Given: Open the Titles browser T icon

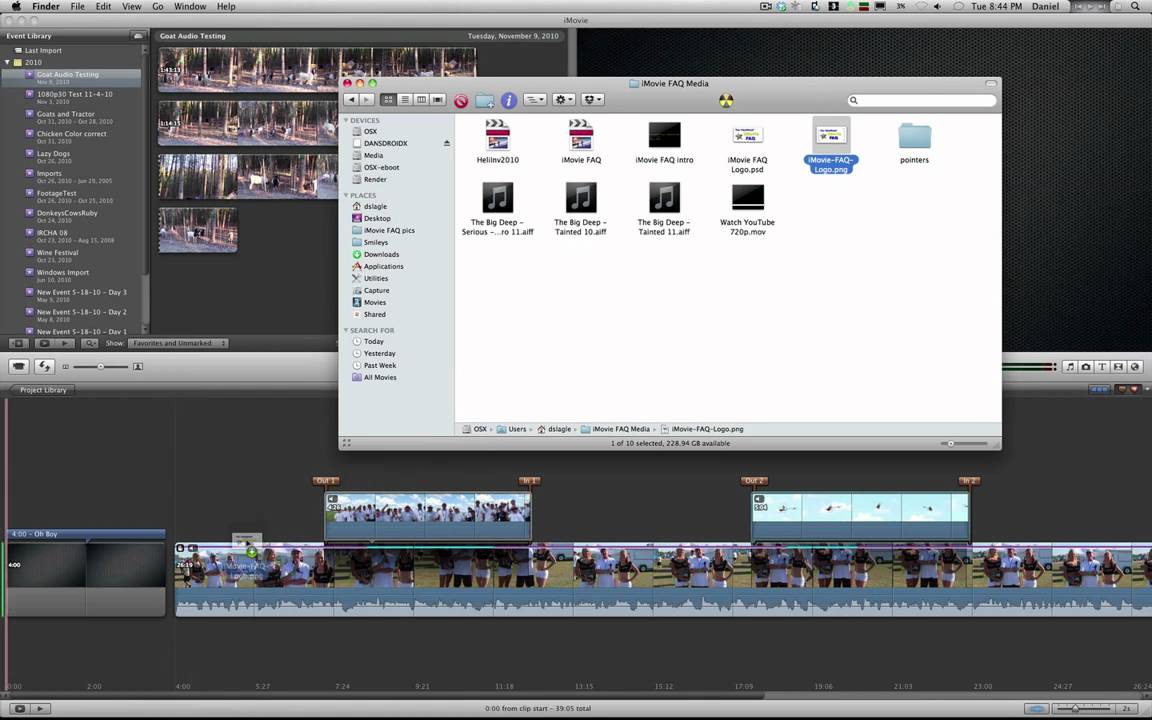Looking at the screenshot, I should coord(1102,367).
